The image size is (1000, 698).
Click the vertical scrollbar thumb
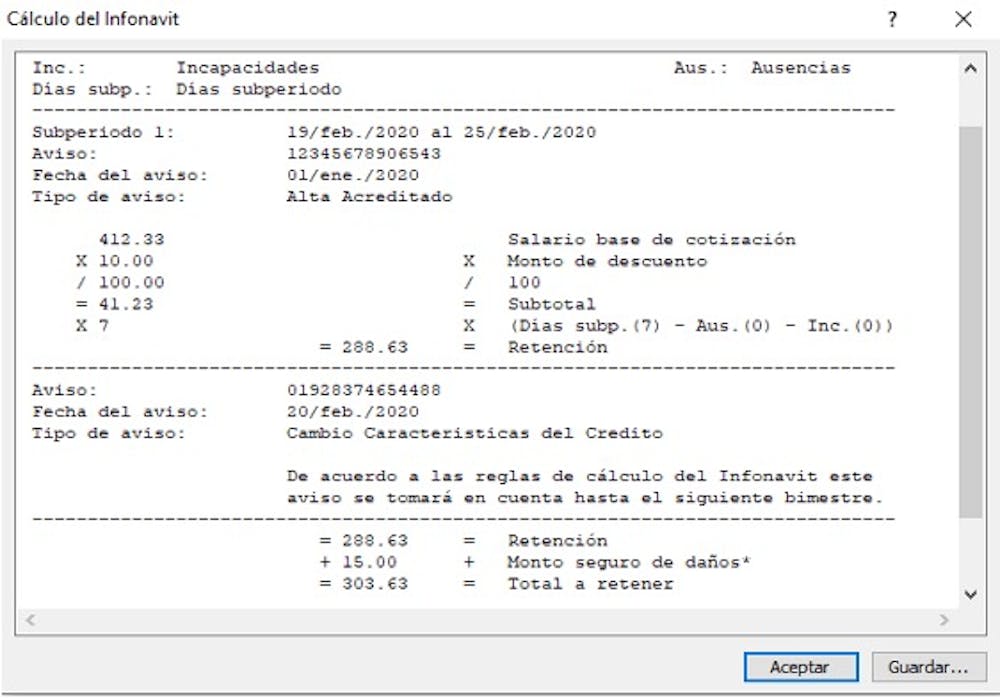(970, 322)
